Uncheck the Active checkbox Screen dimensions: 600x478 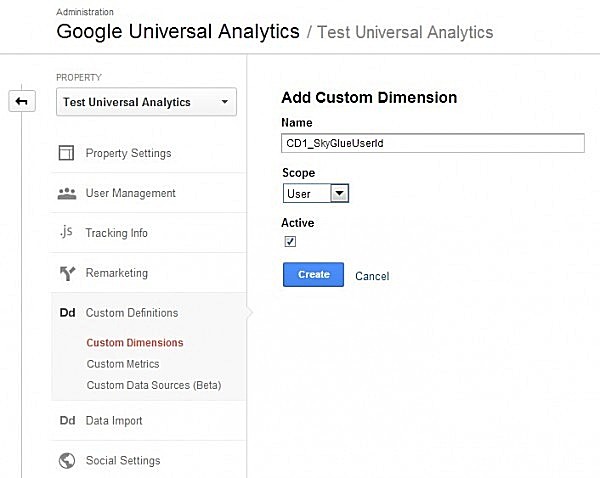tap(290, 242)
